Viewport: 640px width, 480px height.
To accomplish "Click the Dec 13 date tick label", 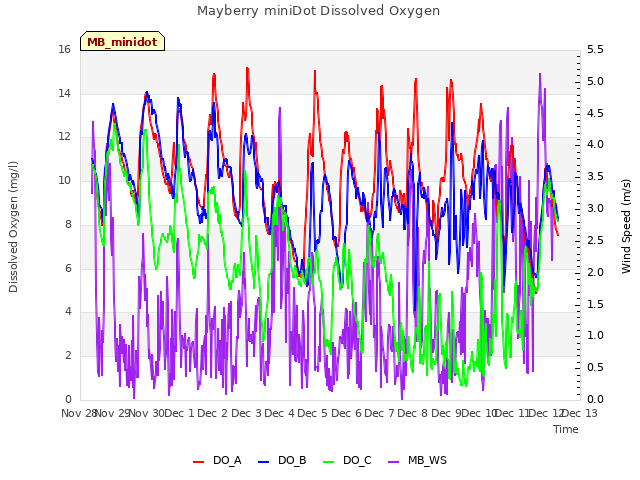I will (x=580, y=413).
